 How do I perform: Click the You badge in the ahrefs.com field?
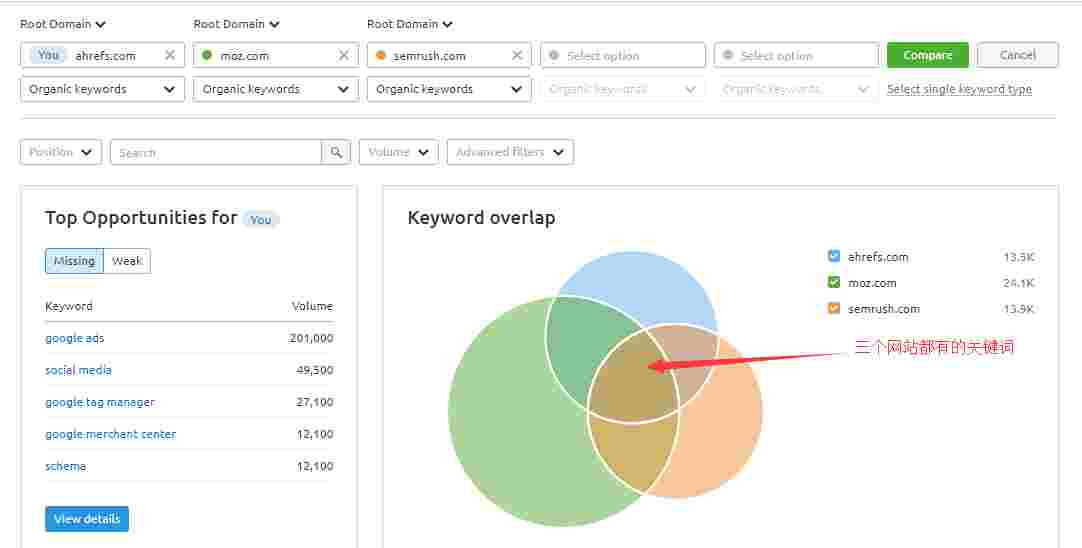[48, 56]
